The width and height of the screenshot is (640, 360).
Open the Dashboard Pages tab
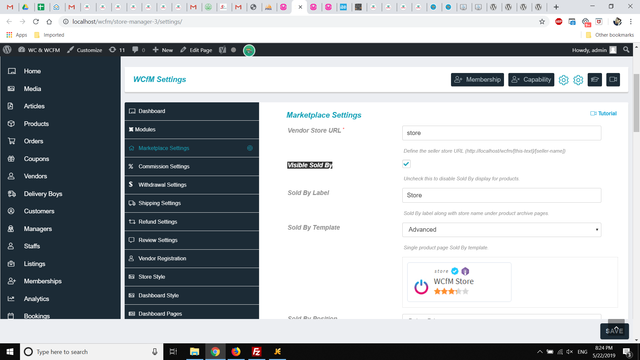click(192, 313)
